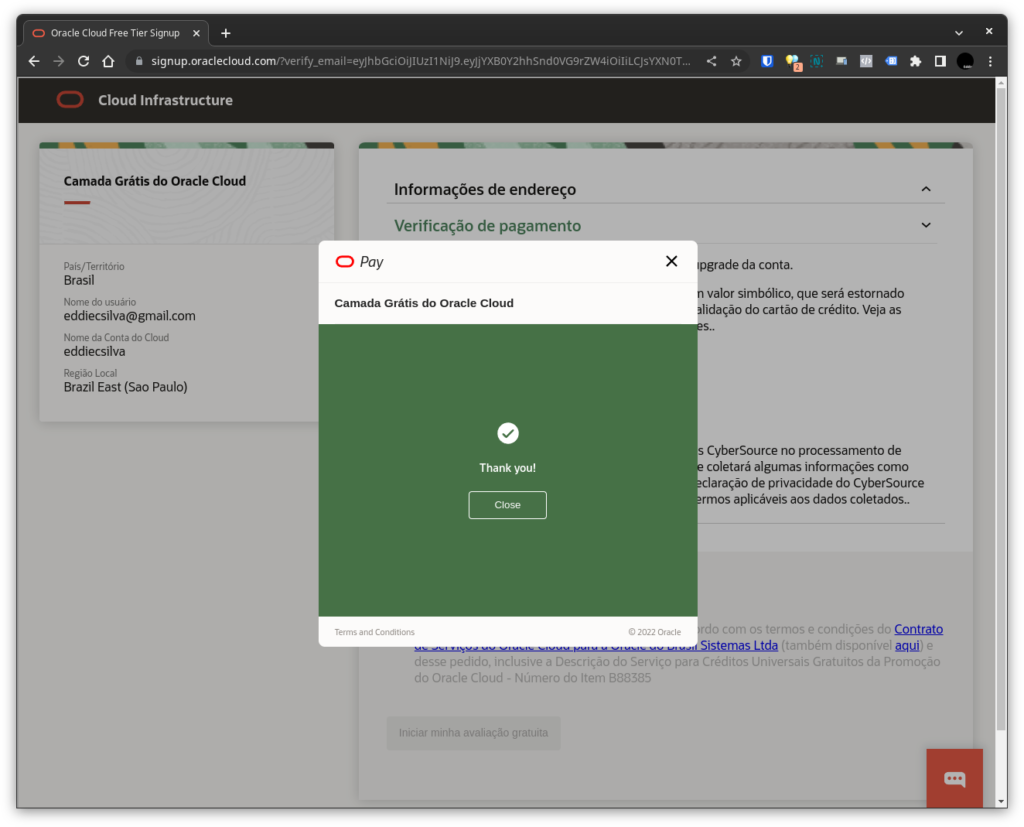Open Terms and Conditions link in dialog
The height and width of the screenshot is (827, 1024).
pos(374,632)
